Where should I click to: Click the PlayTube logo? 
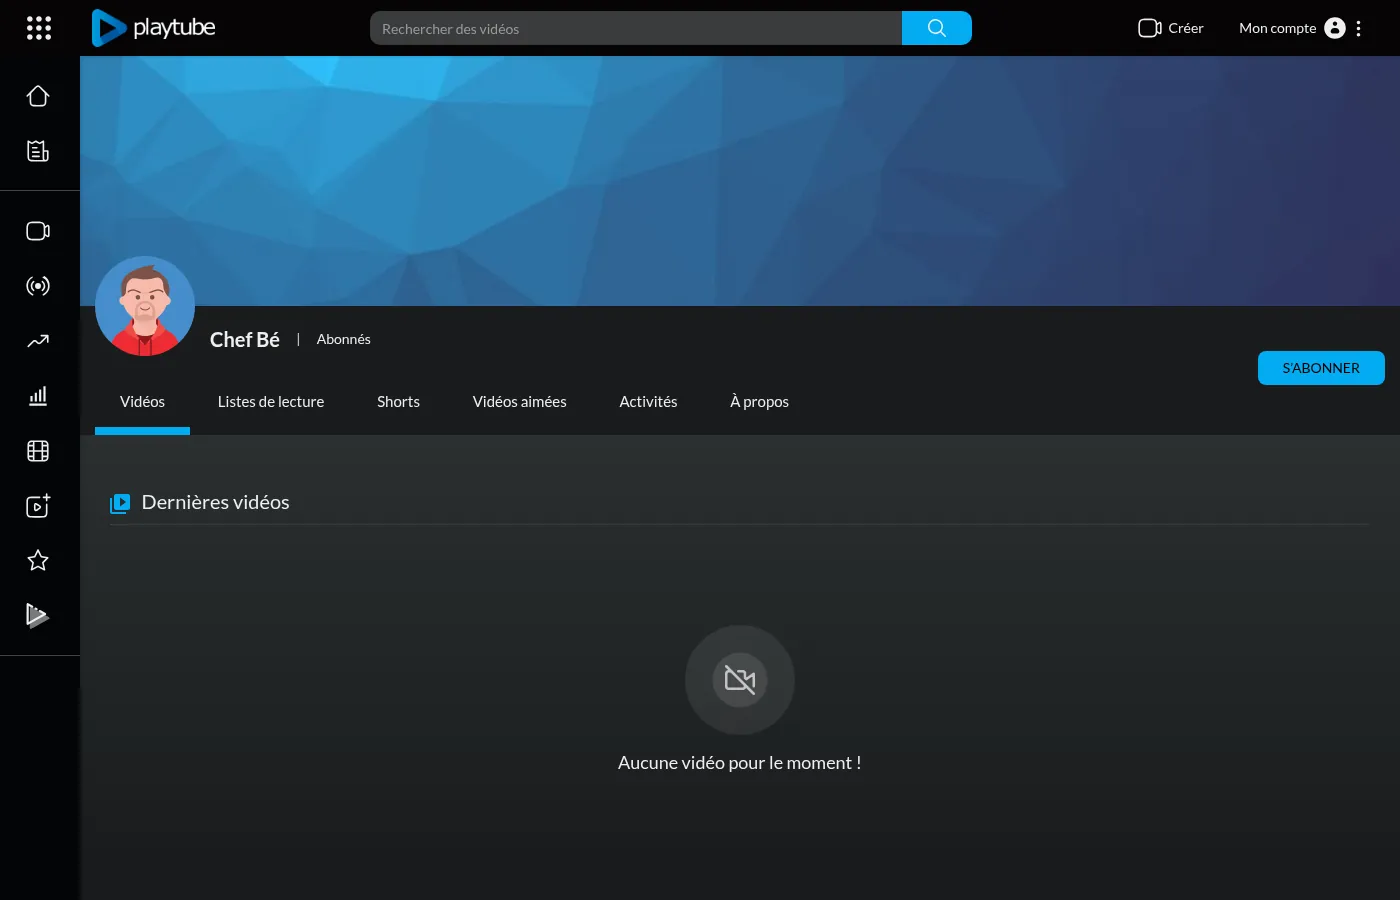[153, 28]
